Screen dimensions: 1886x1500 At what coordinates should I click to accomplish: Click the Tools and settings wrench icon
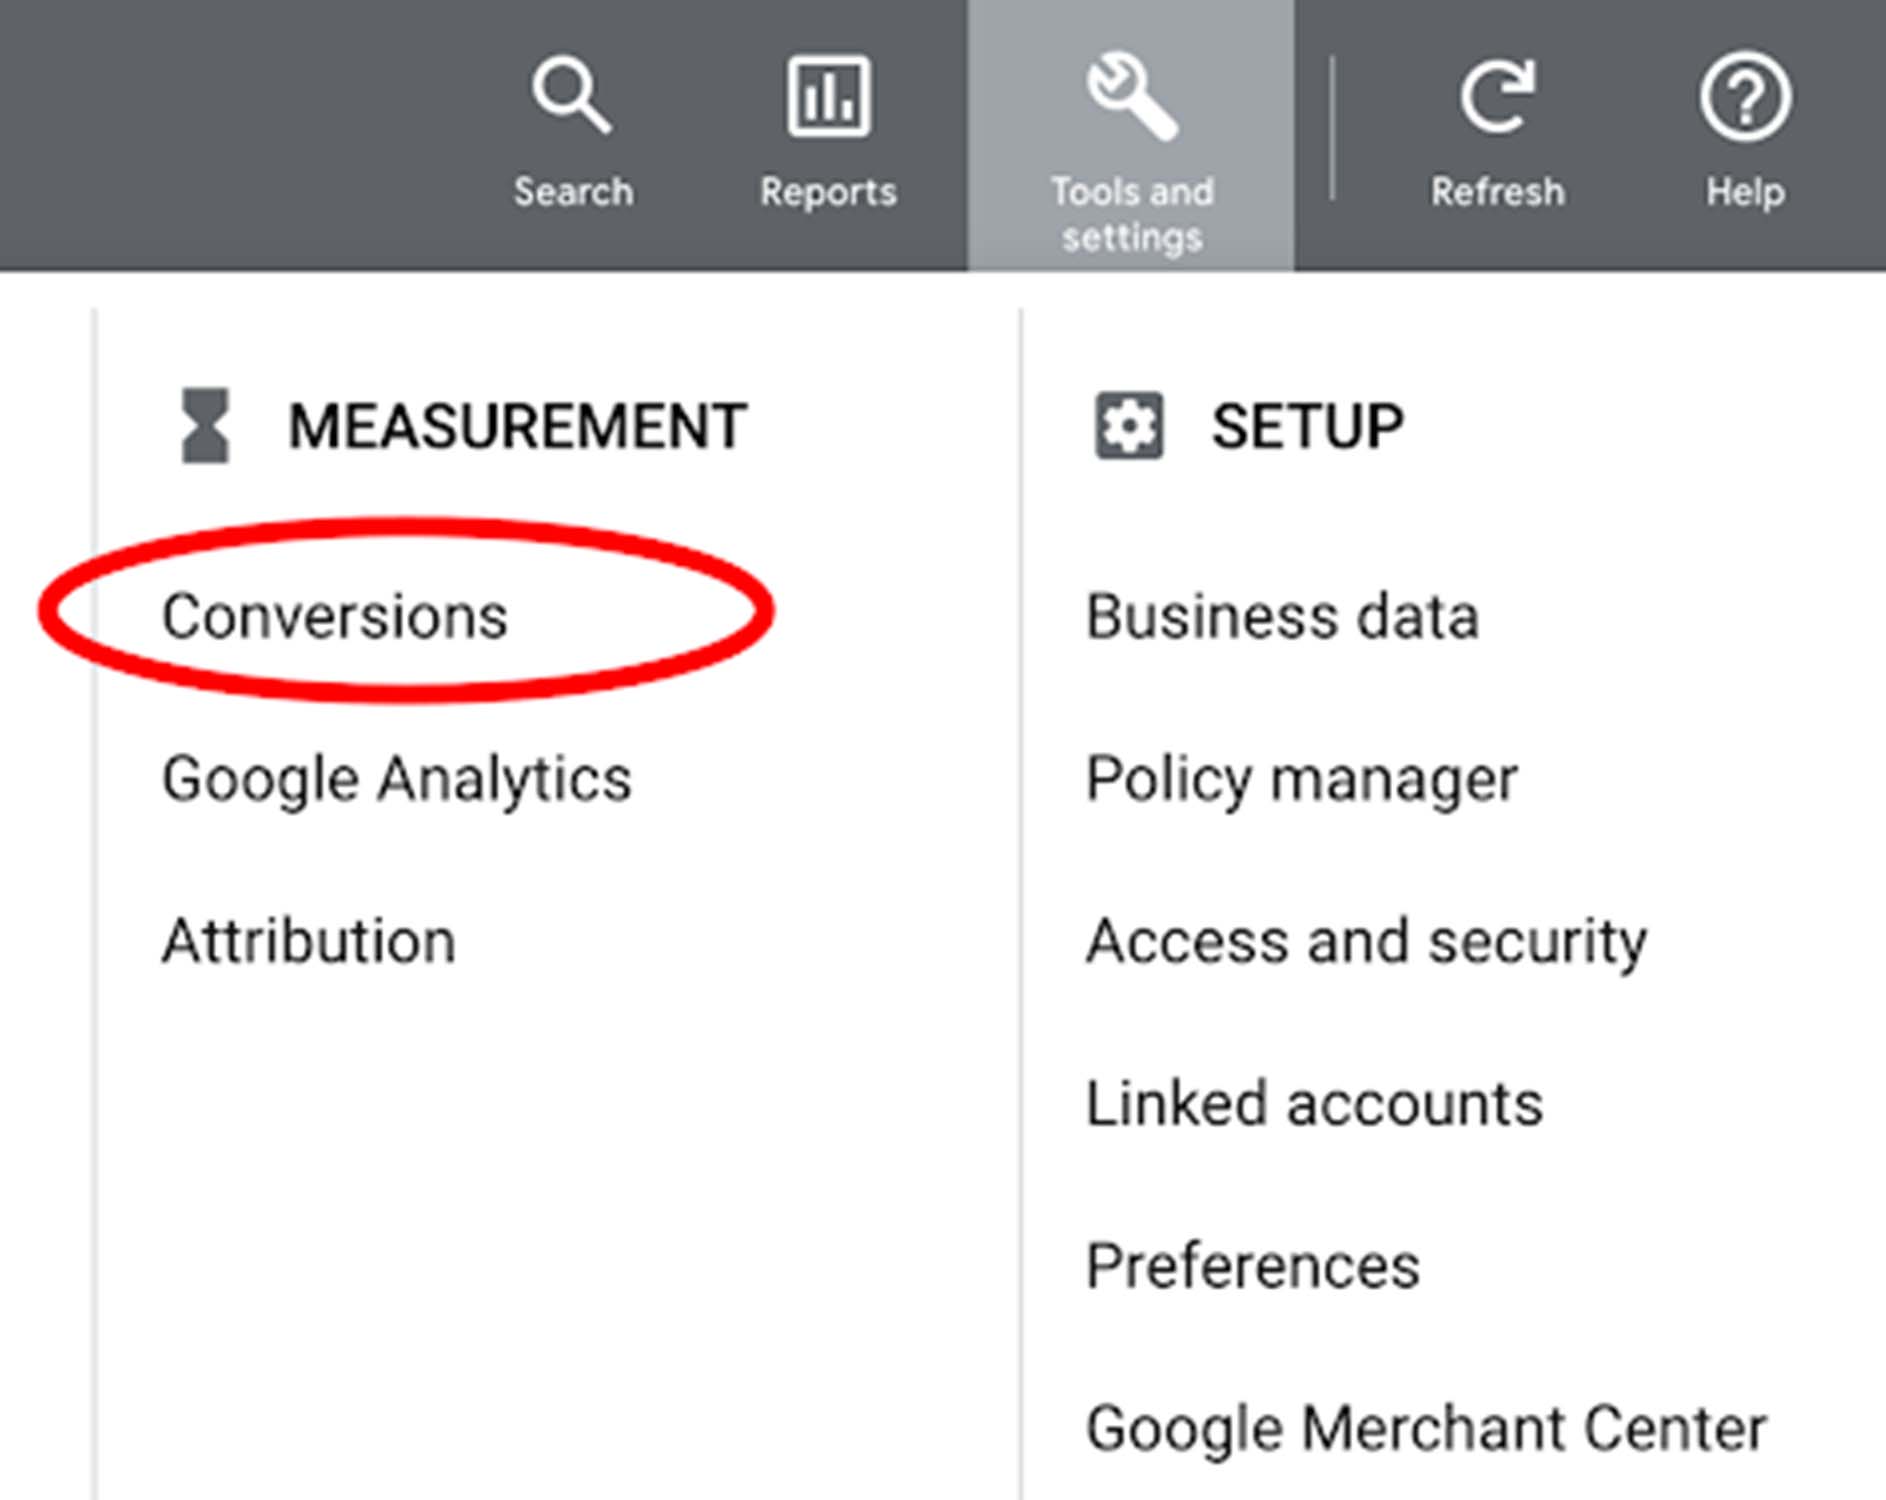pos(1132,96)
